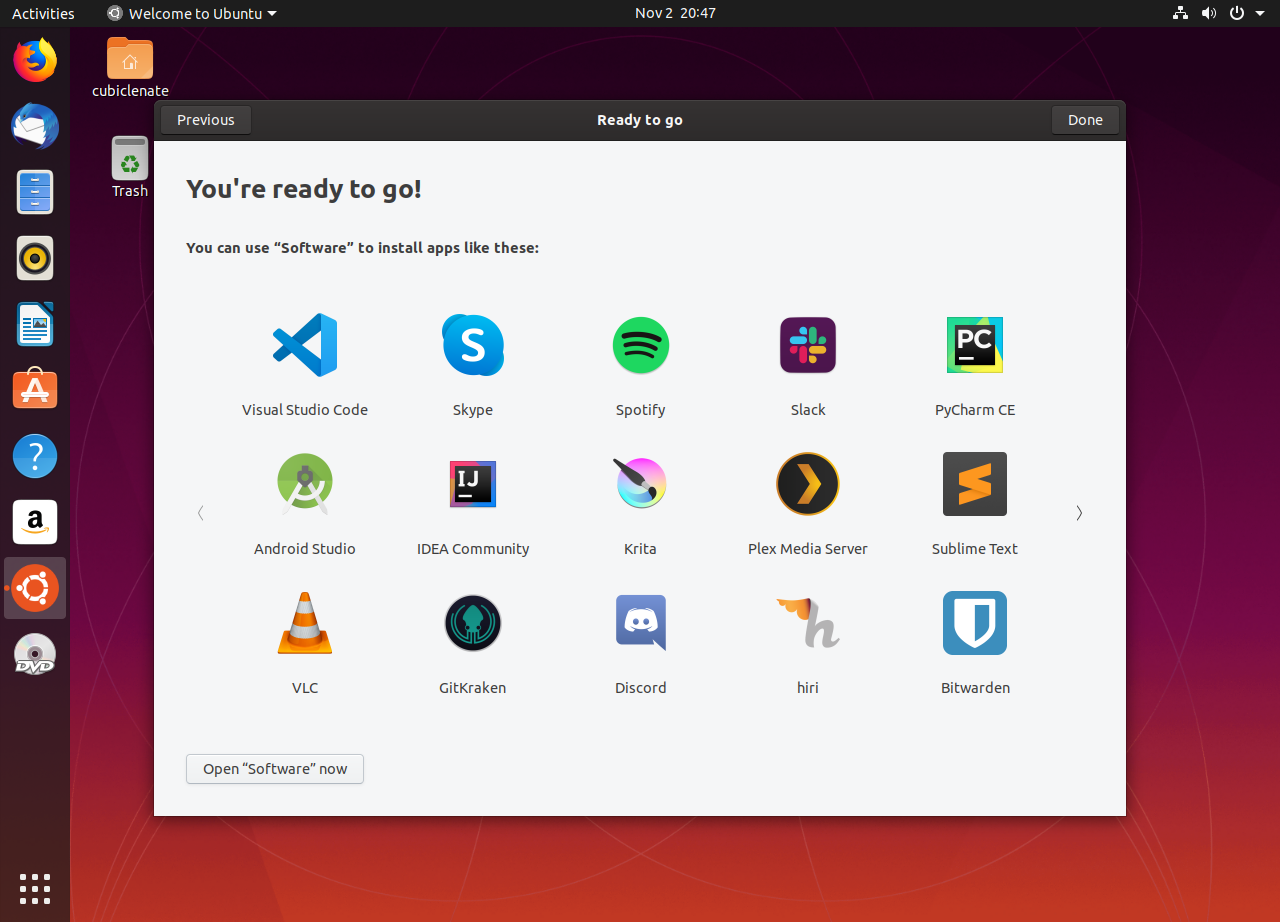1280x922 pixels.
Task: Open the Plex Media Server entry
Action: pos(807,484)
